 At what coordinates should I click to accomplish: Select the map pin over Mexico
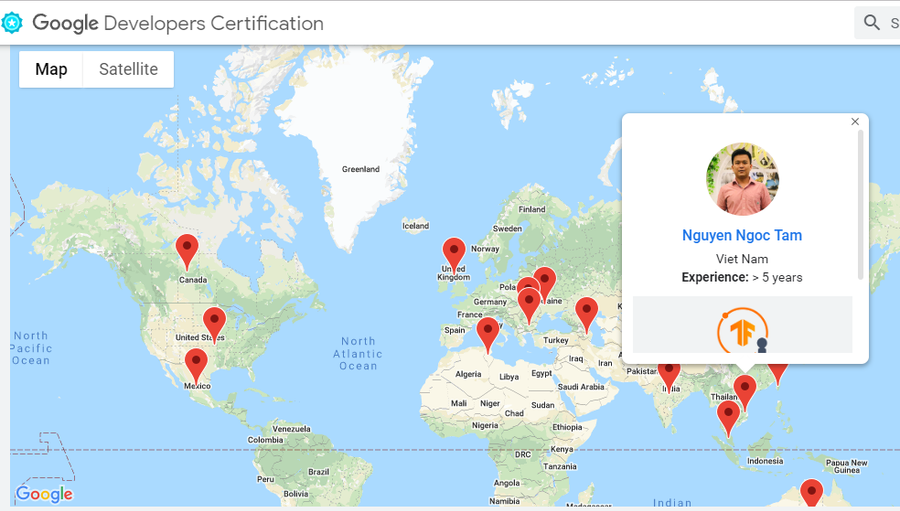[x=196, y=366]
